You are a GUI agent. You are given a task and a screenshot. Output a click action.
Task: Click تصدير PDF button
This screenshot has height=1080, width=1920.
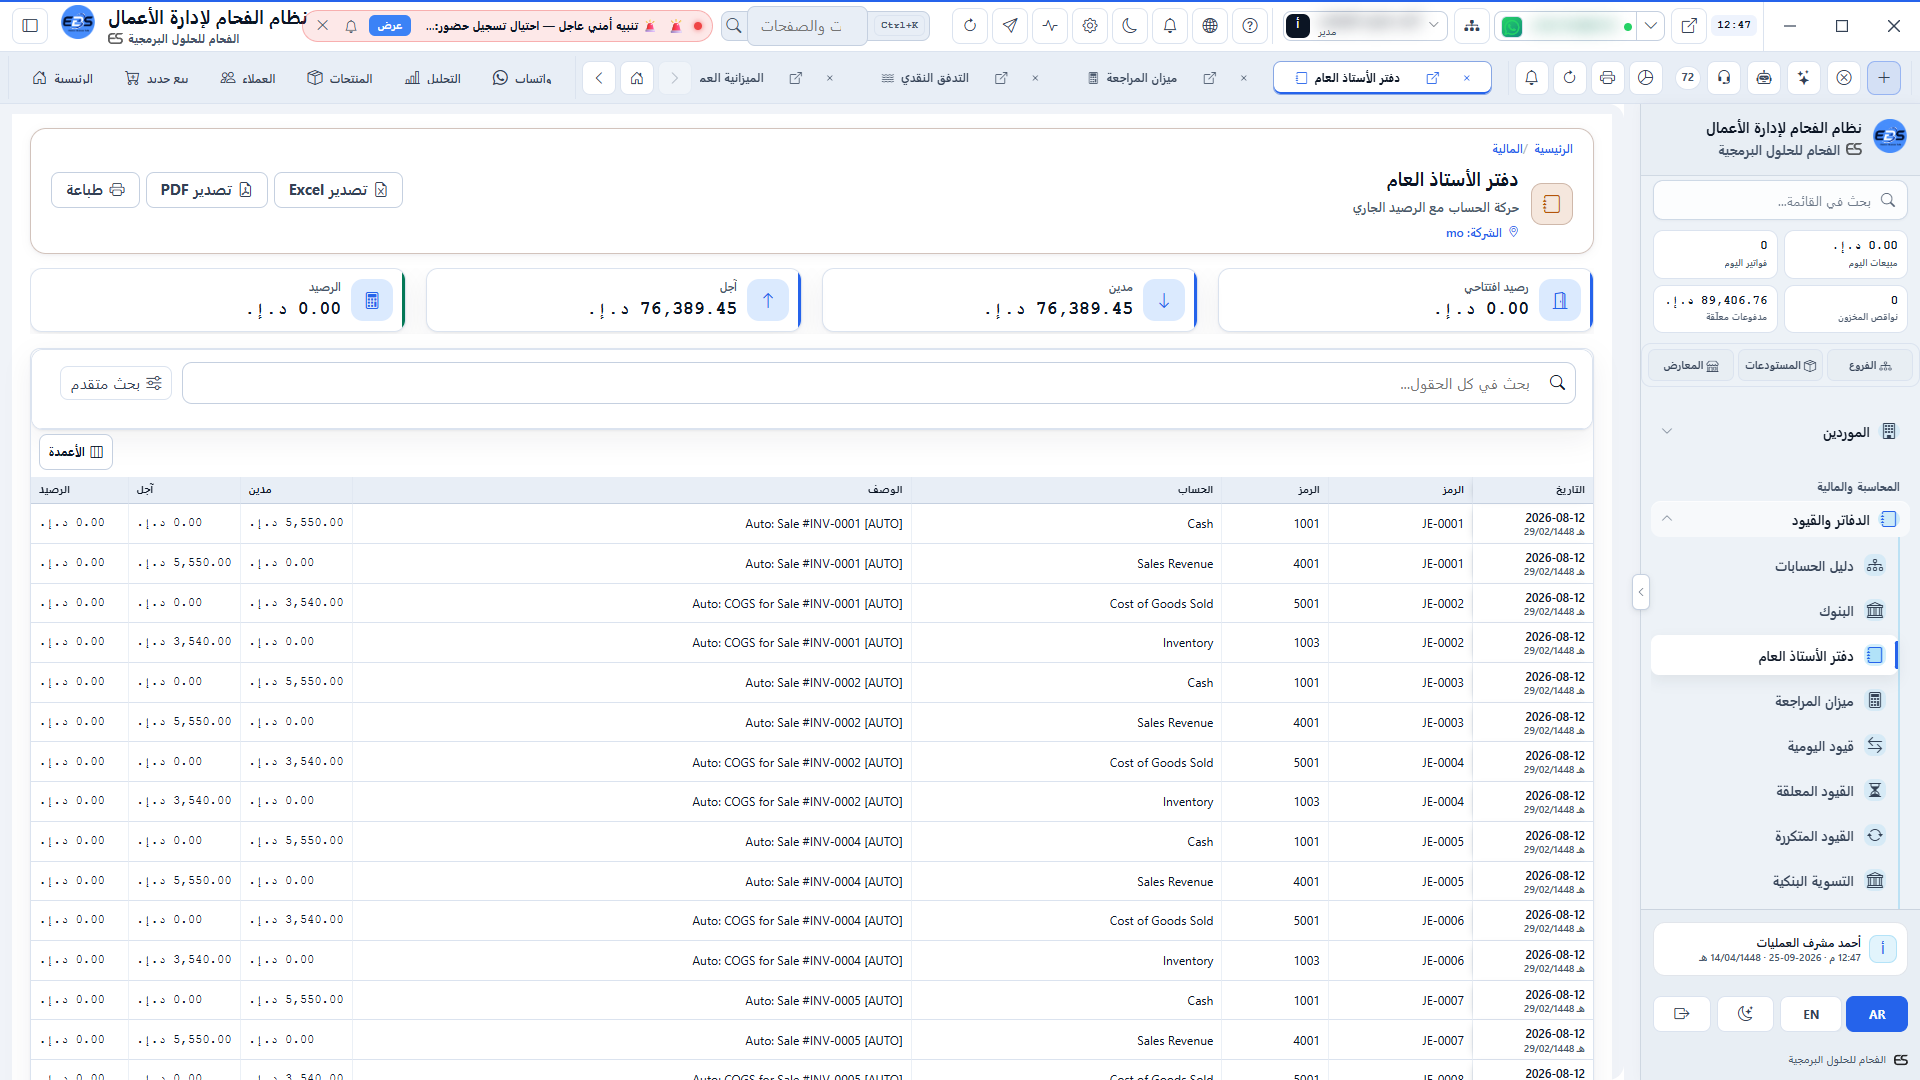(207, 190)
